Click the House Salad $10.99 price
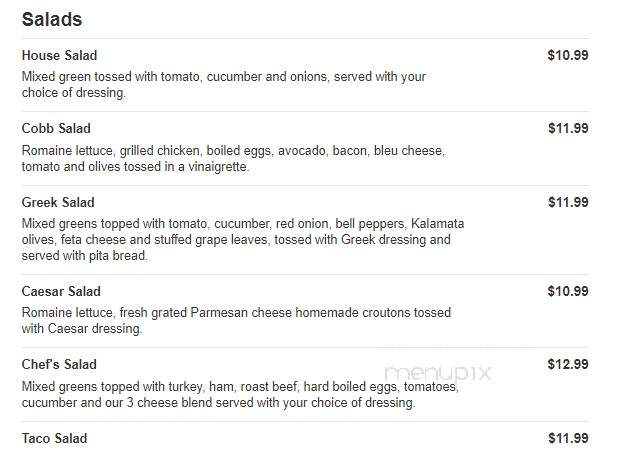The image size is (617, 456). pyautogui.click(x=568, y=55)
